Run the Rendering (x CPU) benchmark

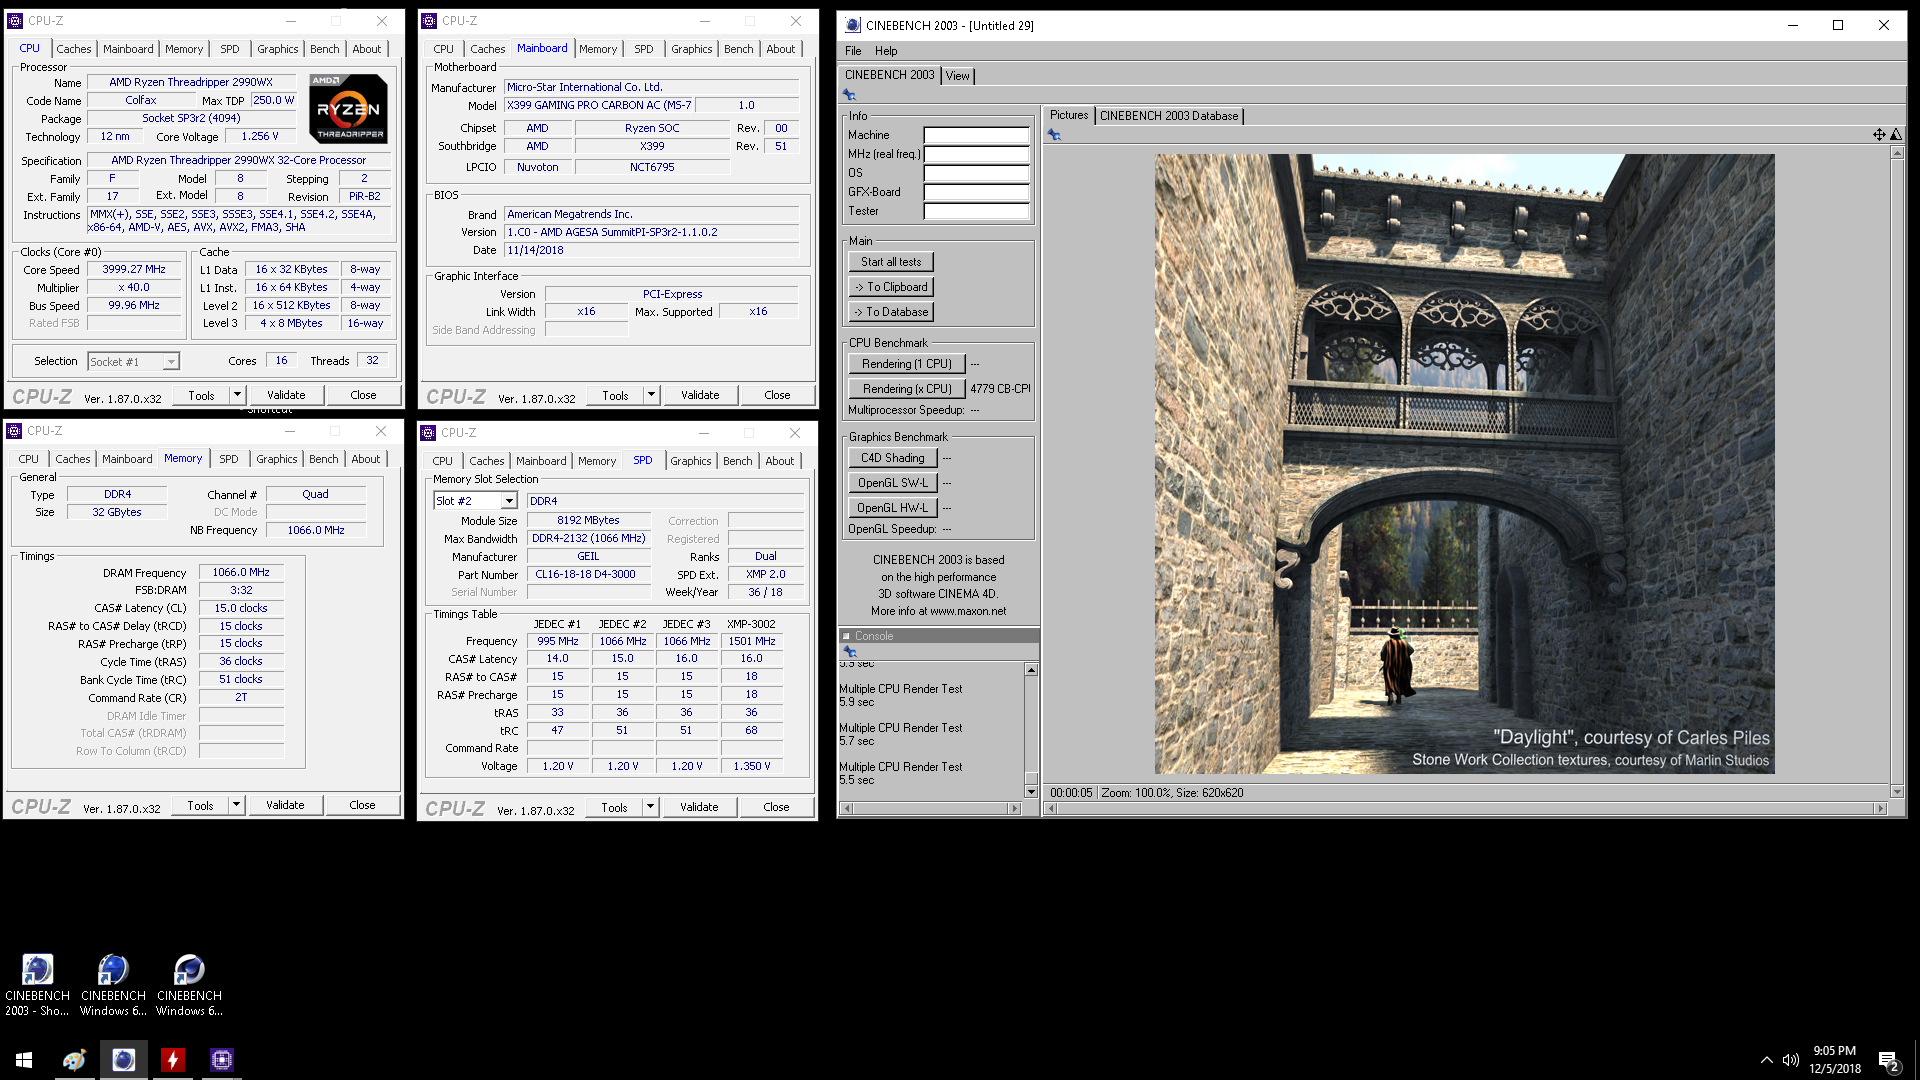[907, 389]
